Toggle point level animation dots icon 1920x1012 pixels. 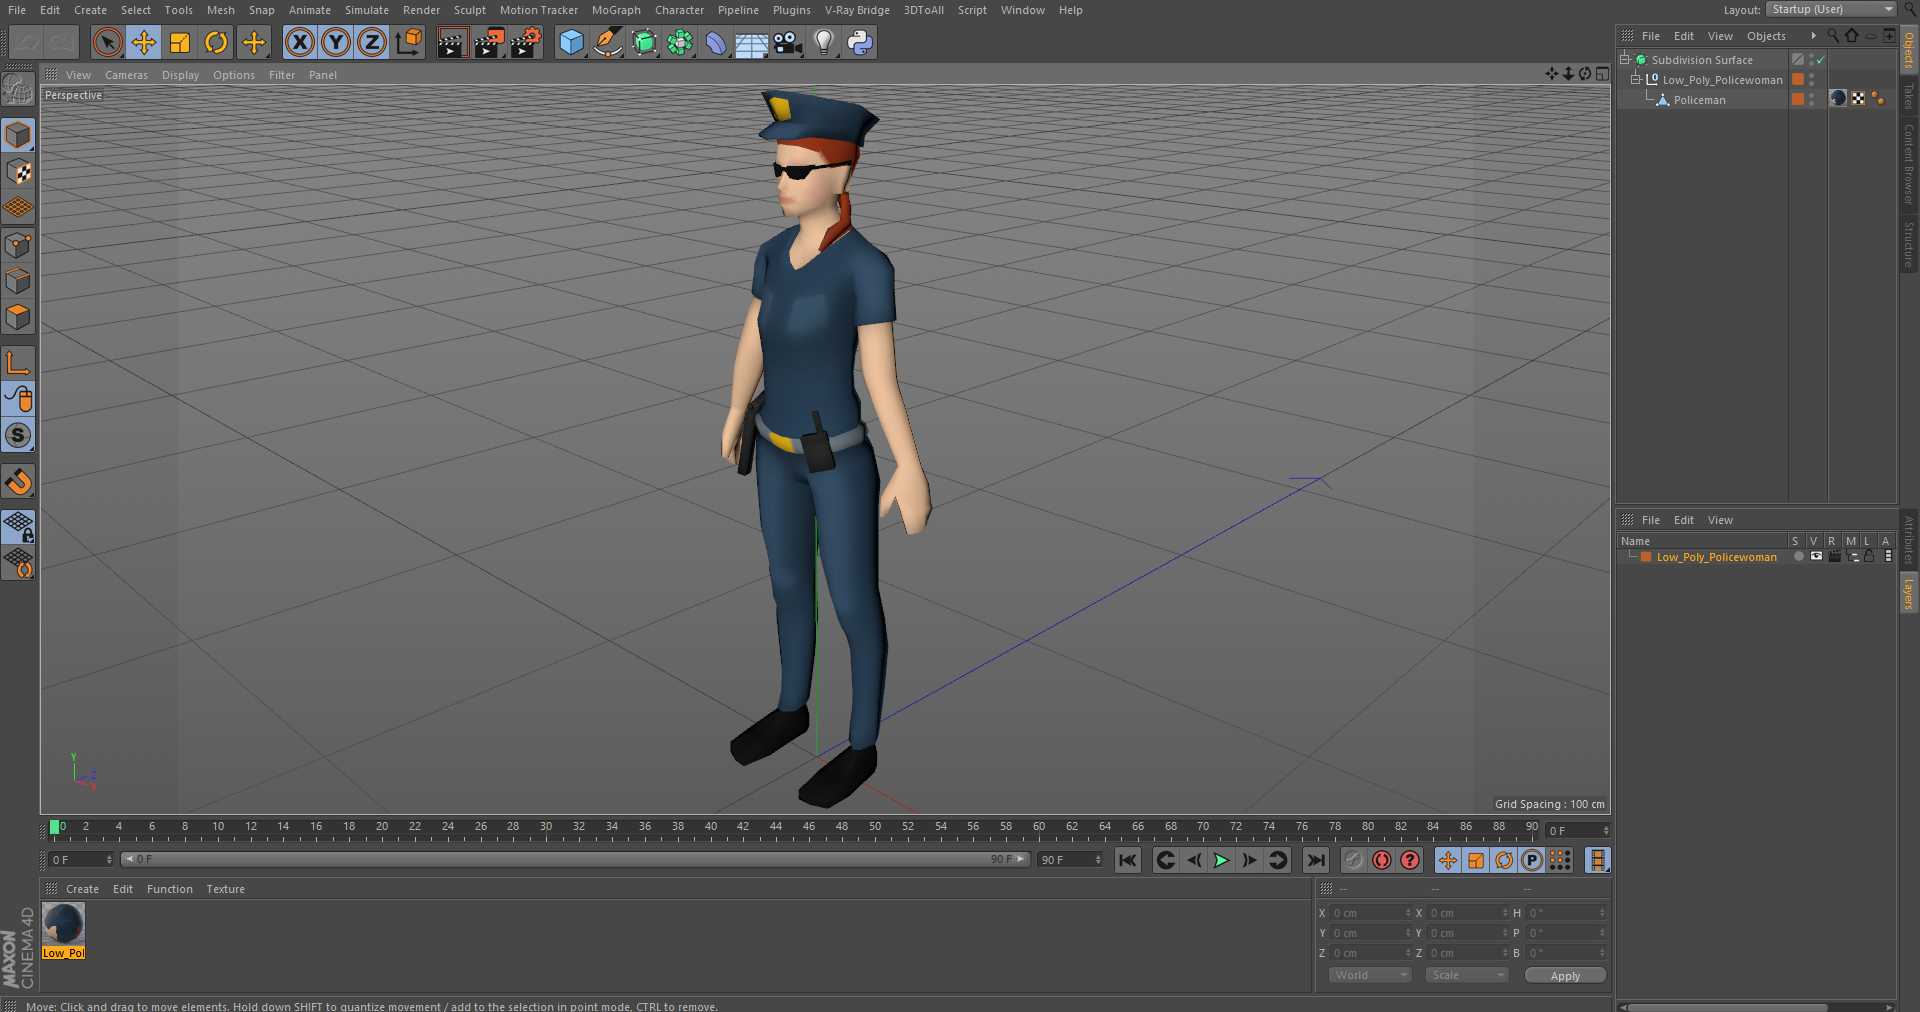(x=1560, y=860)
